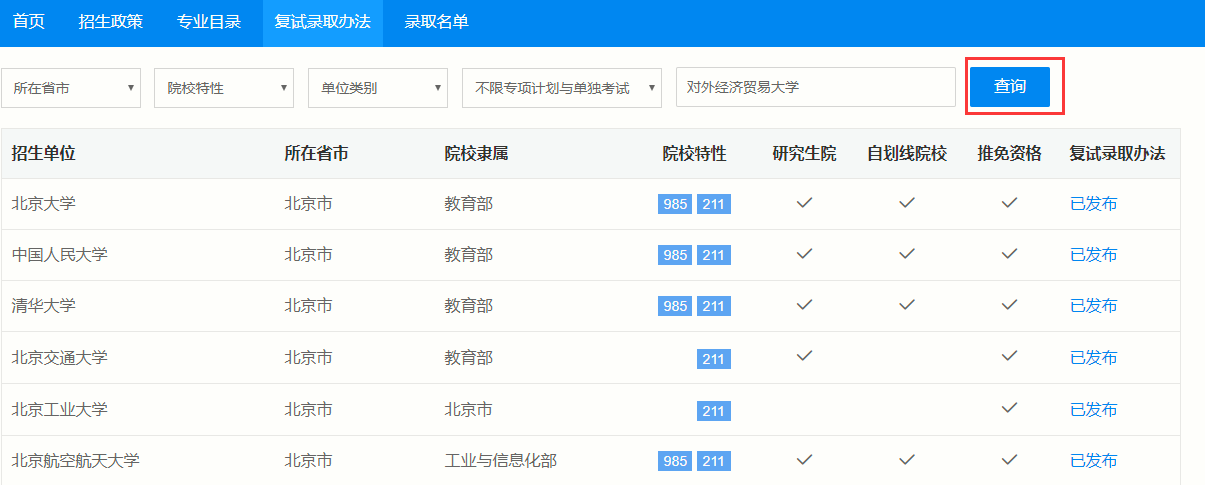Screen dimensions: 1205x485
Task: Go to the 首页 tab
Action: point(29,22)
